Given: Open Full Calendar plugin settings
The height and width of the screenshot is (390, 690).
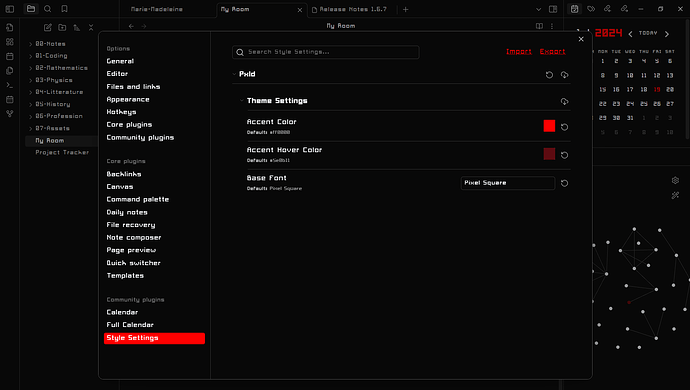Looking at the screenshot, I should (130, 325).
